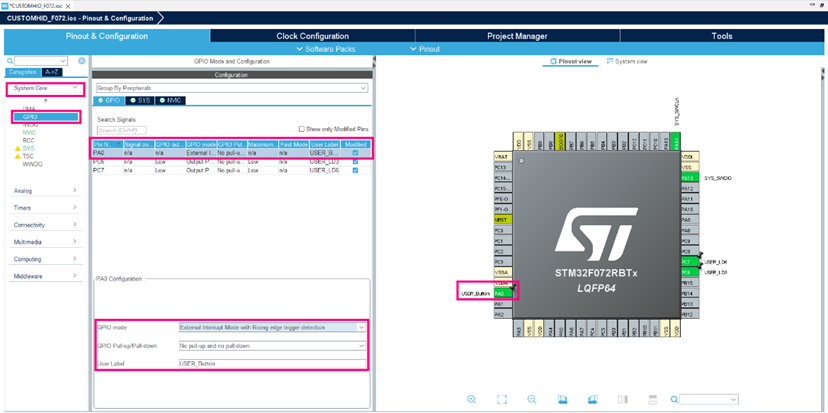
Task: Rotate the chip view counter-clockwise
Action: [593, 399]
